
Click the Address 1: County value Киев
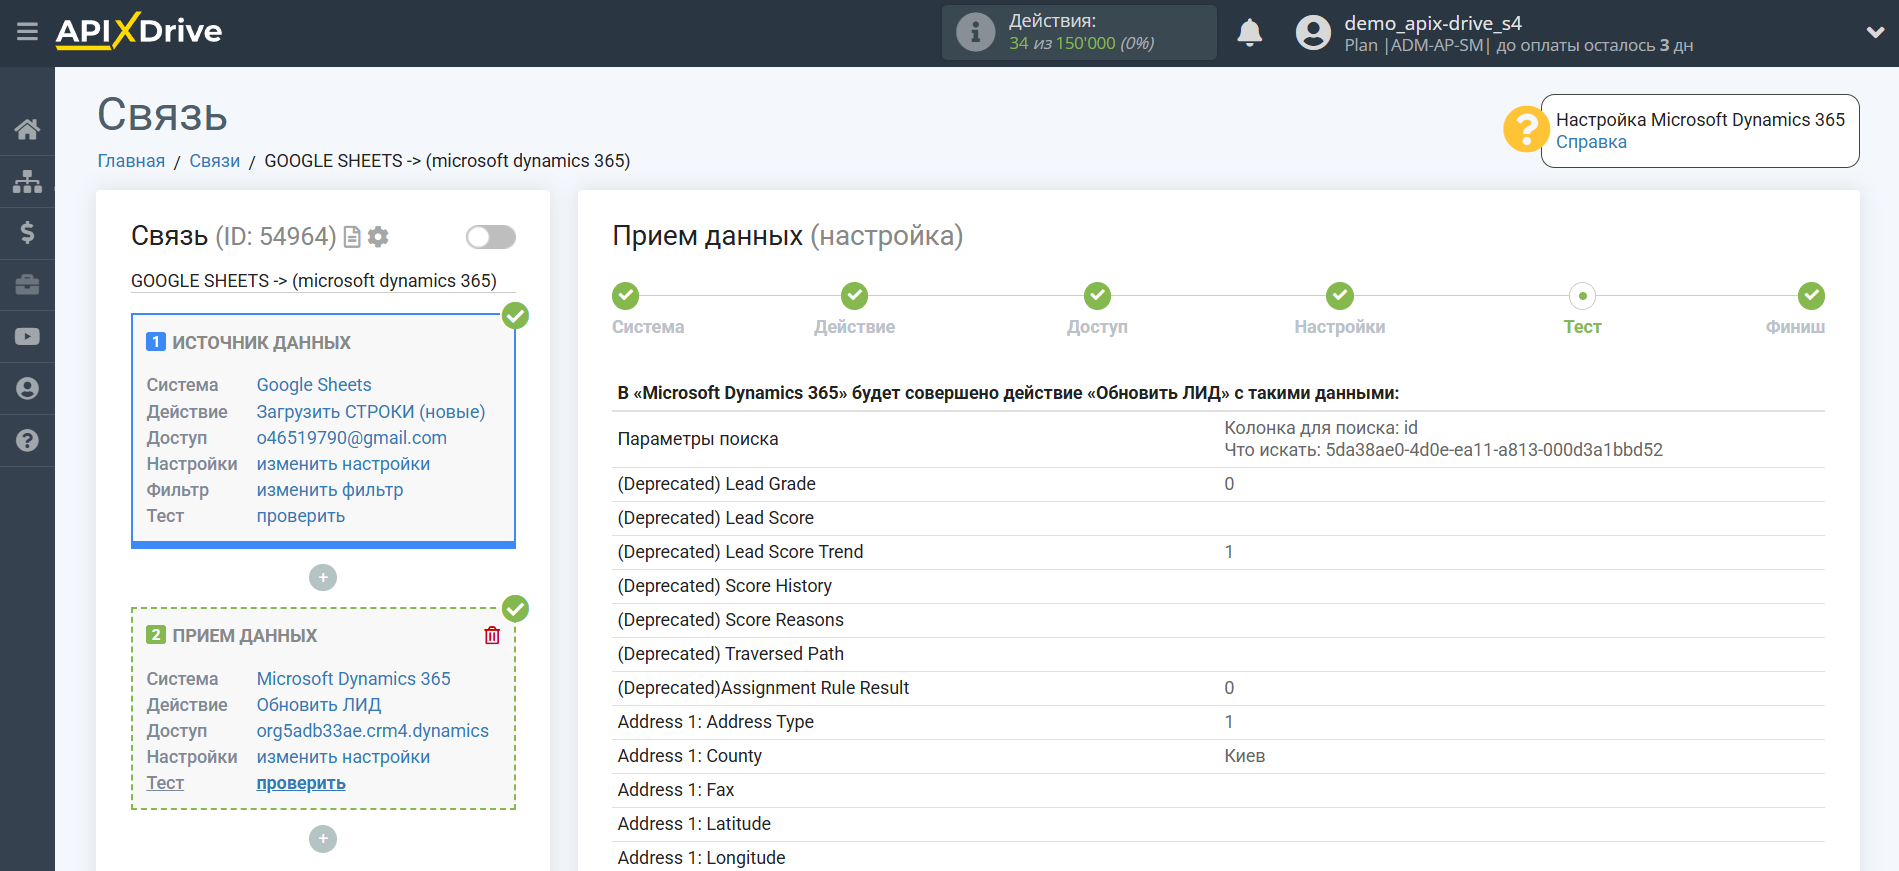(x=1245, y=756)
